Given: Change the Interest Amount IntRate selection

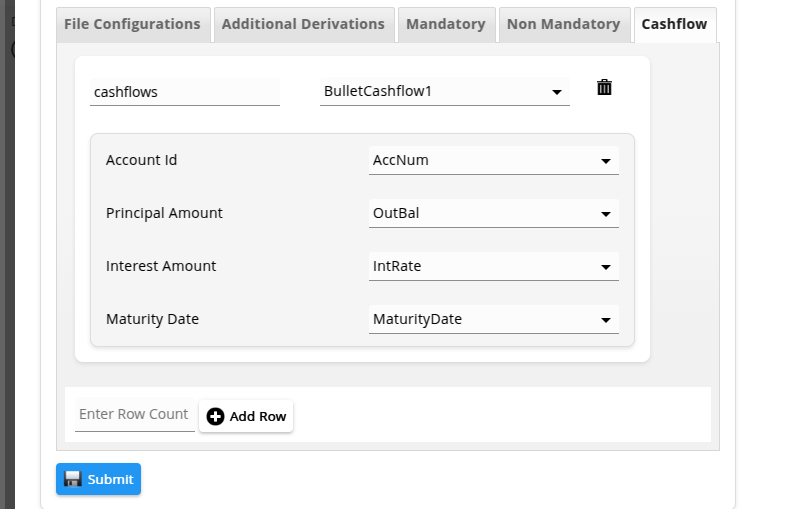Looking at the screenshot, I should pyautogui.click(x=494, y=266).
